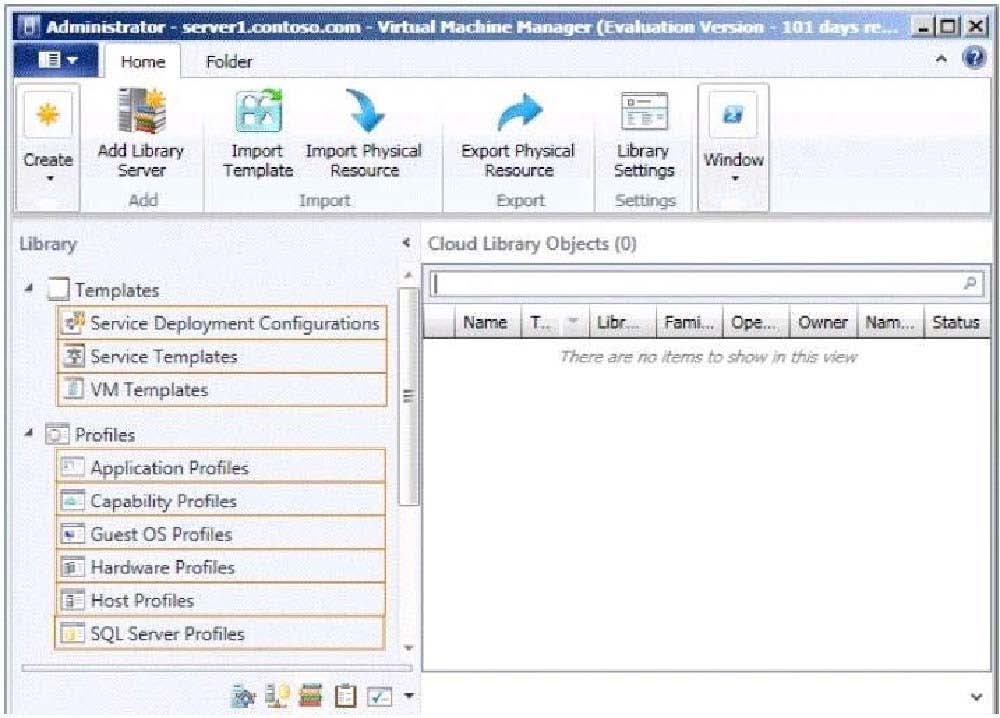Click the Host Profiles icon
The width and height of the screenshot is (1000, 718).
coord(71,599)
